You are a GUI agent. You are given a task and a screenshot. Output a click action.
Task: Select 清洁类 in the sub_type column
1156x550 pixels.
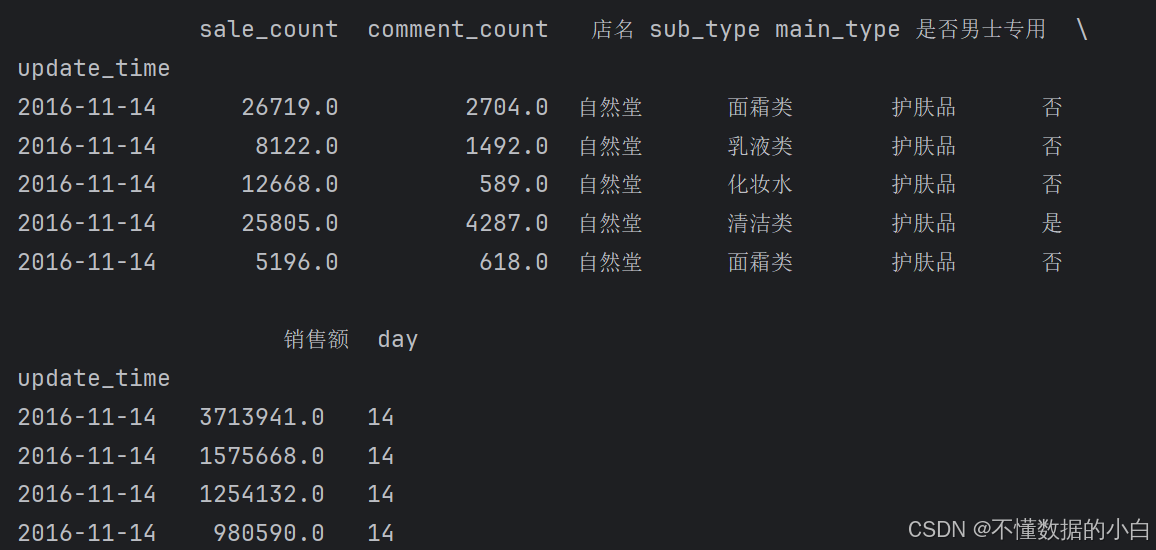[x=760, y=223]
